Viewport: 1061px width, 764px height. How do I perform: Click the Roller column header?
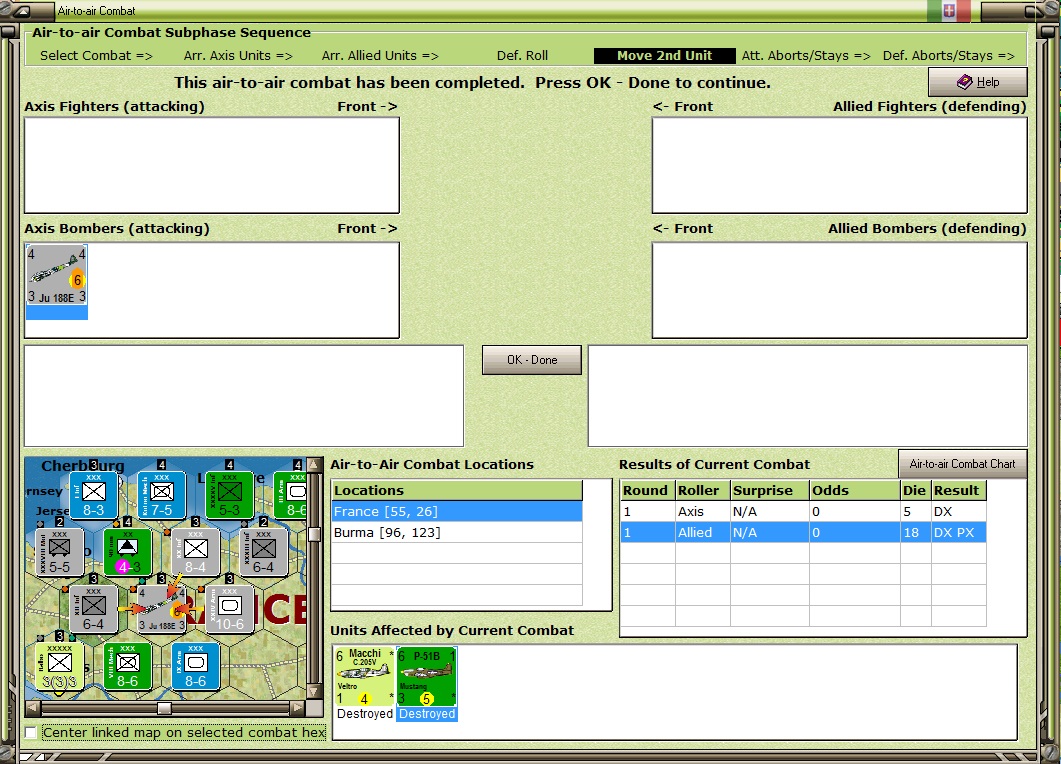(702, 491)
